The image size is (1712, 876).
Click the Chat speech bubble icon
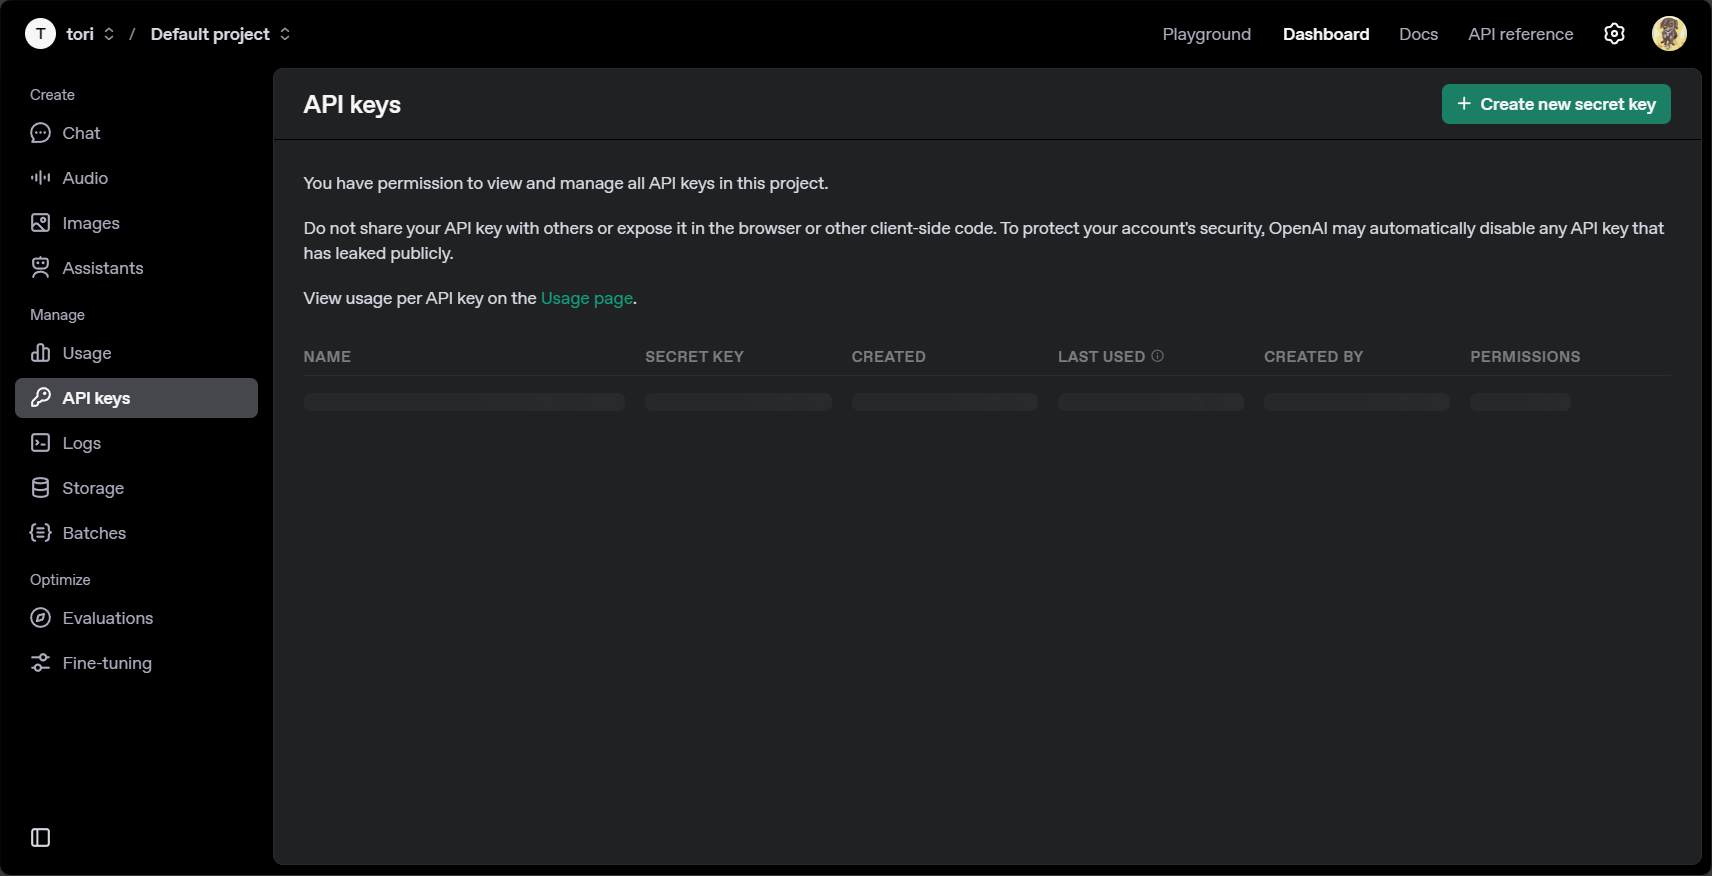[40, 133]
